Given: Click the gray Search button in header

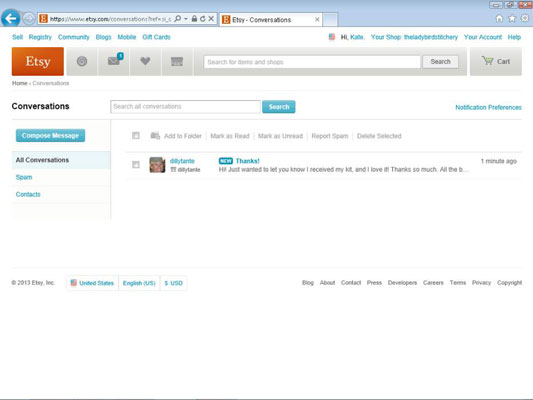Looking at the screenshot, I should (x=440, y=62).
